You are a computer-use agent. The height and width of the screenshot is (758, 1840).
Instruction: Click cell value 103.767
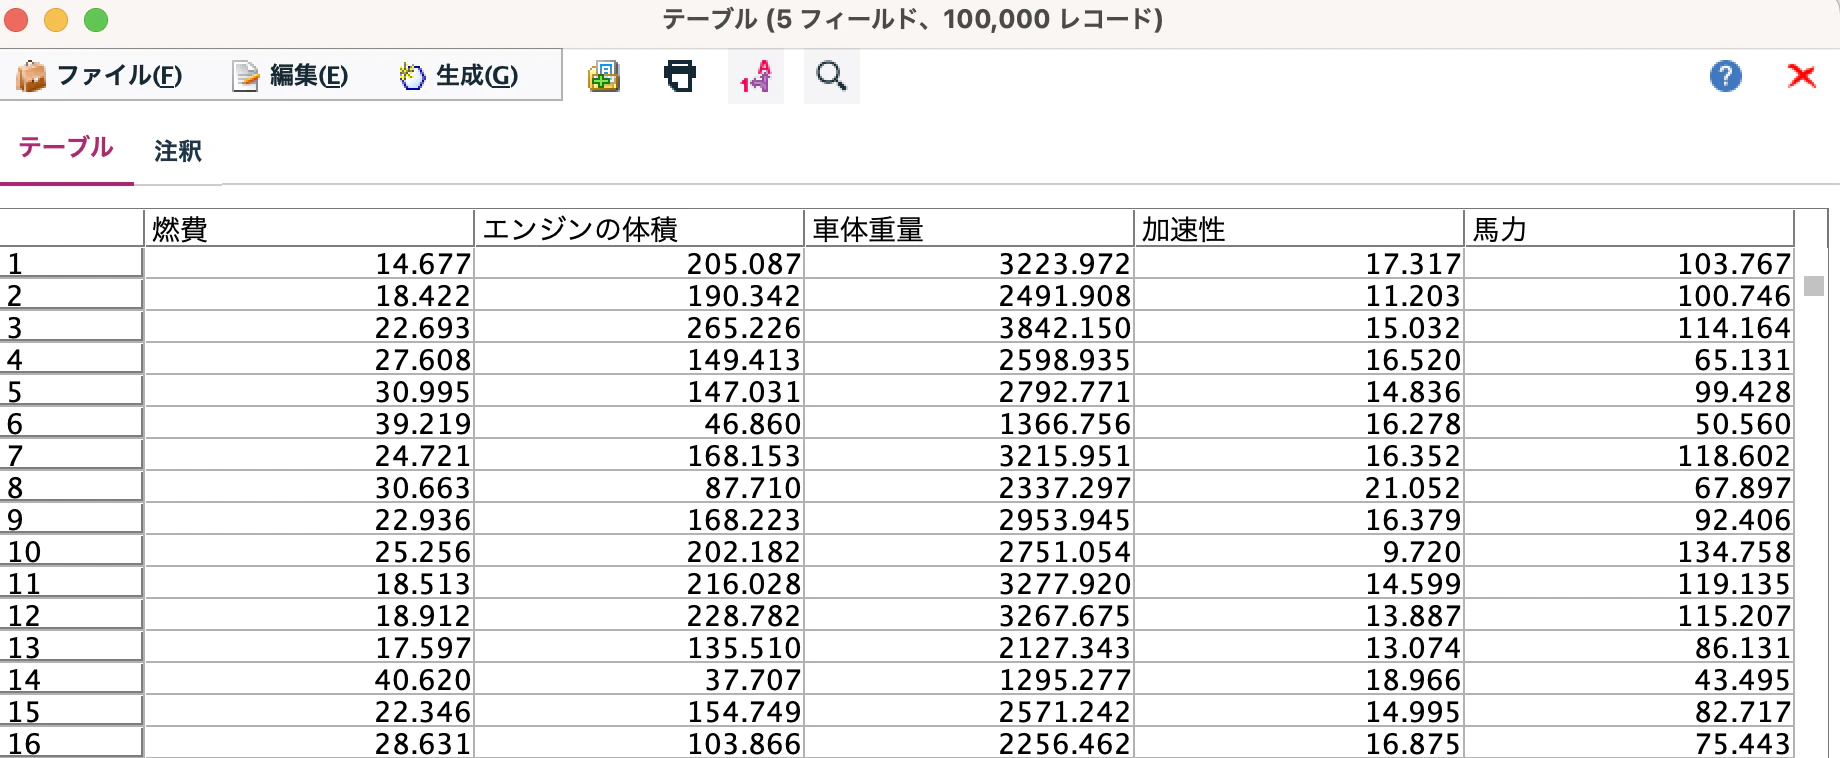tap(1734, 264)
